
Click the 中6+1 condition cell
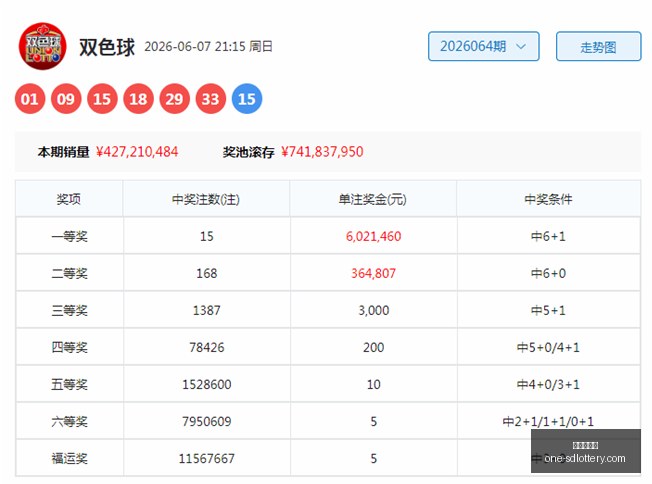(x=548, y=236)
